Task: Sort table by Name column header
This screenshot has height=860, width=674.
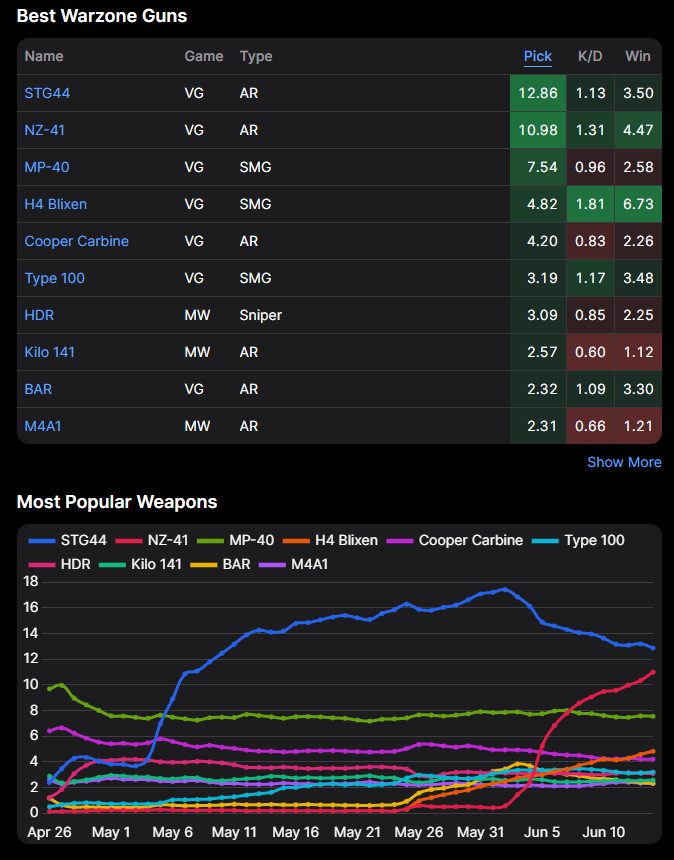Action: pyautogui.click(x=44, y=56)
